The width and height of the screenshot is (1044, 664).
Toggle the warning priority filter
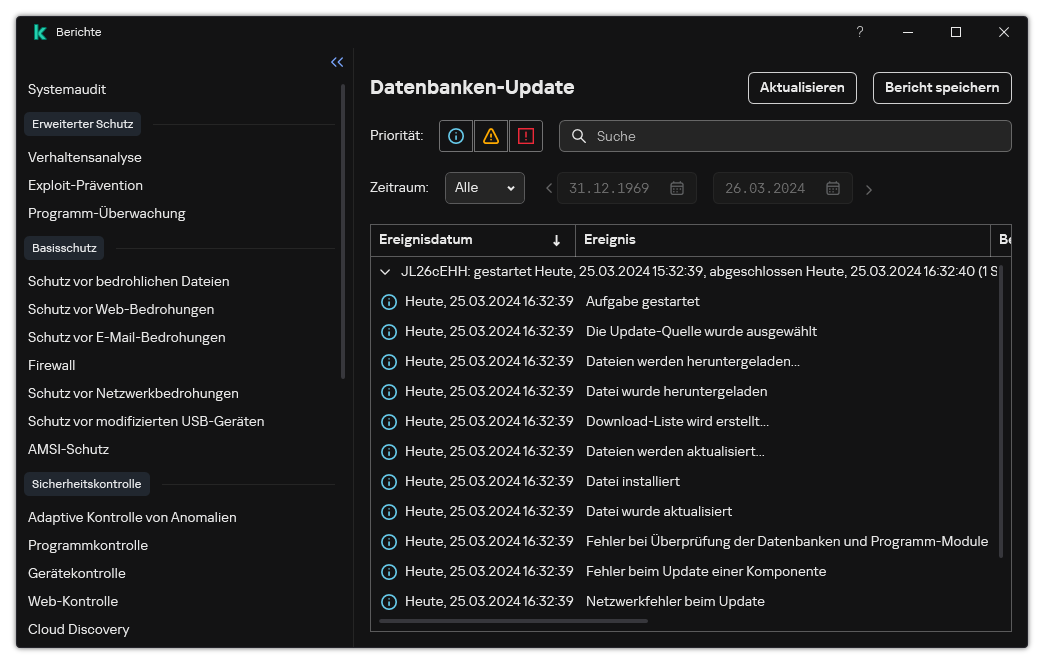click(490, 136)
